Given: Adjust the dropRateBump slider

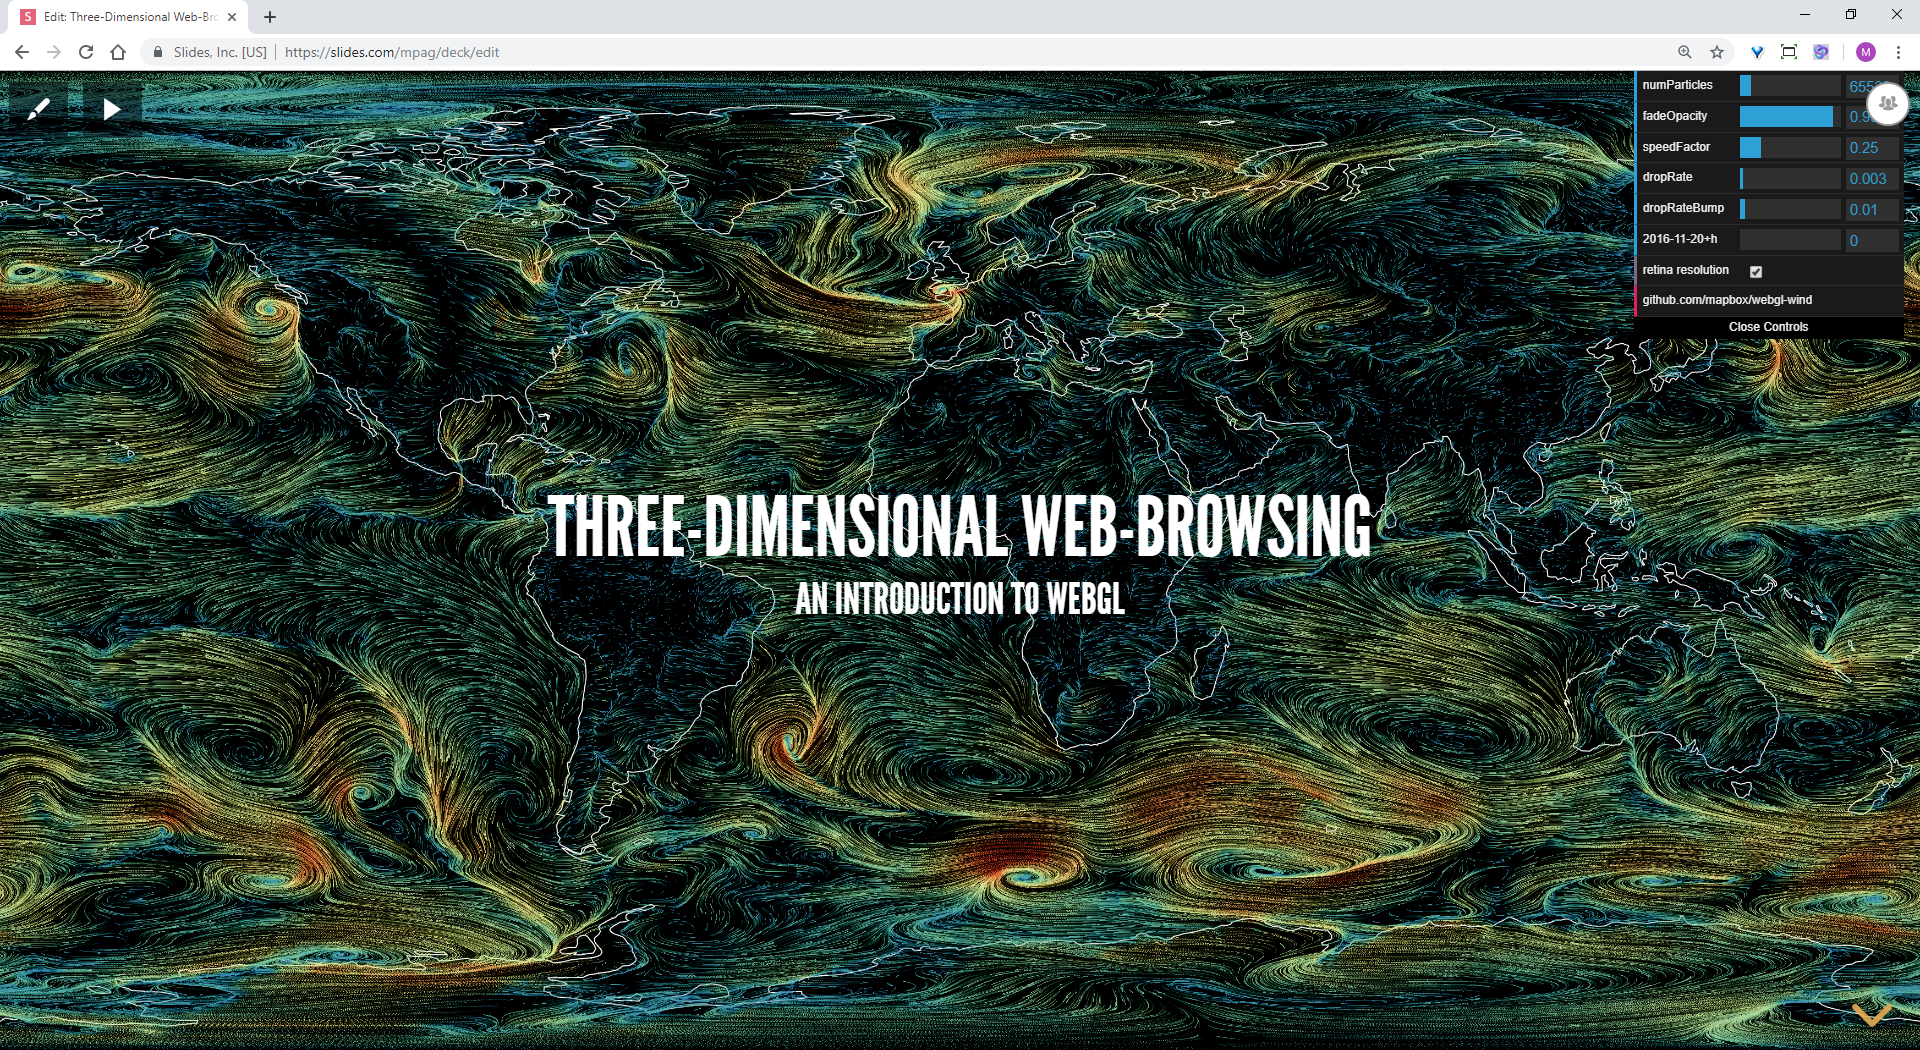Looking at the screenshot, I should point(1790,209).
